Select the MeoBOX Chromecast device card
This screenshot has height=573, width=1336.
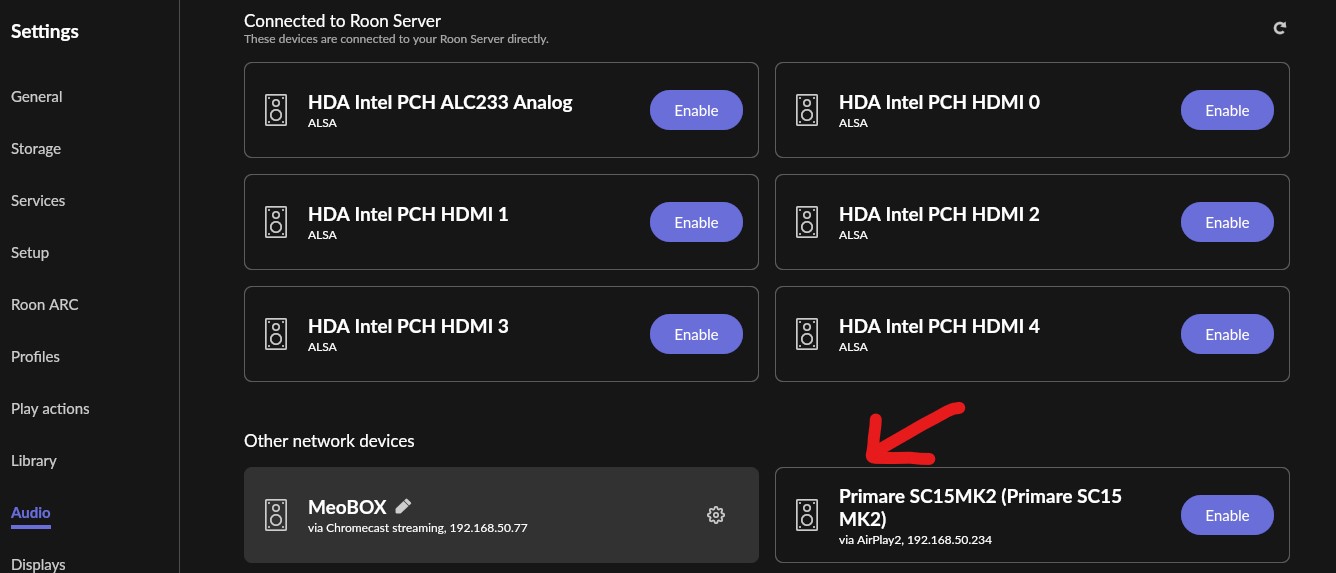(501, 515)
